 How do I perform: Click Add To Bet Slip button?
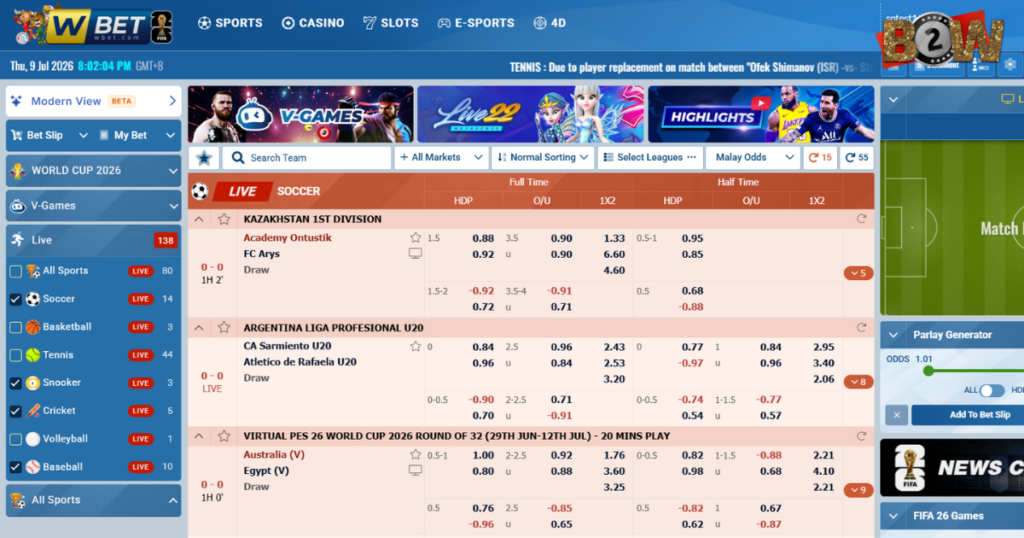pyautogui.click(x=969, y=415)
